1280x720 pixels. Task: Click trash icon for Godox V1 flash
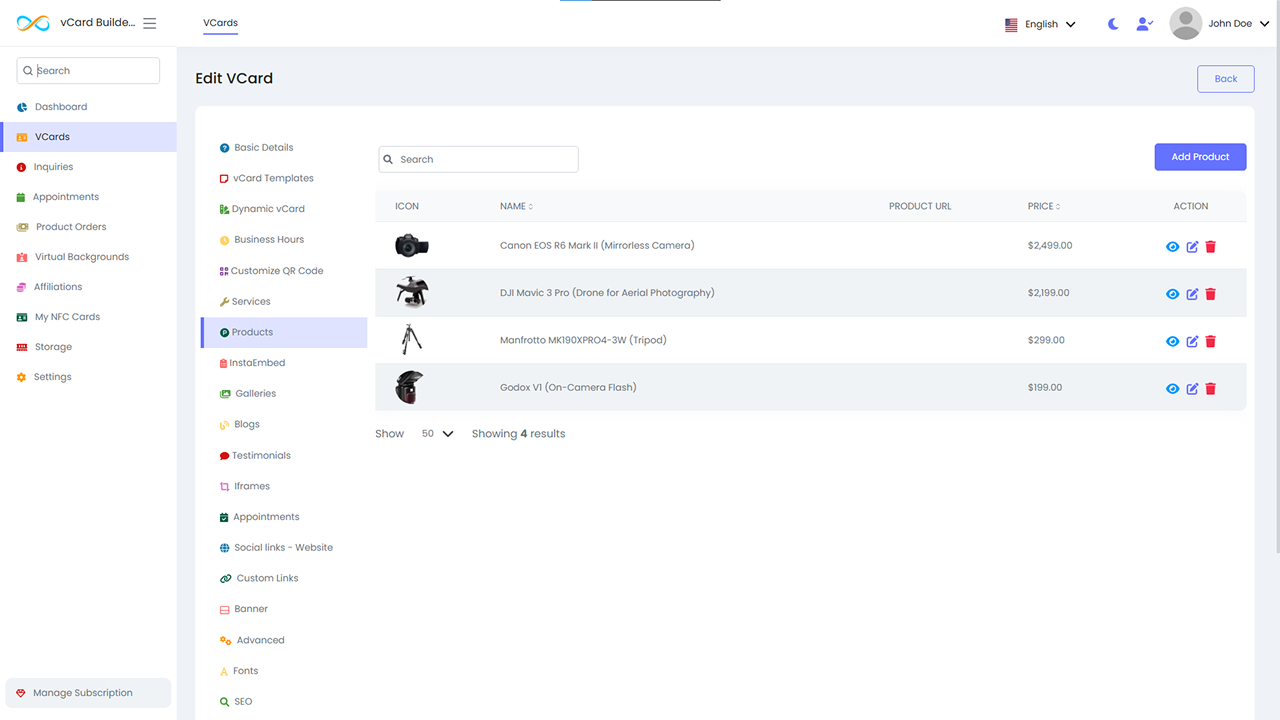pyautogui.click(x=1210, y=389)
